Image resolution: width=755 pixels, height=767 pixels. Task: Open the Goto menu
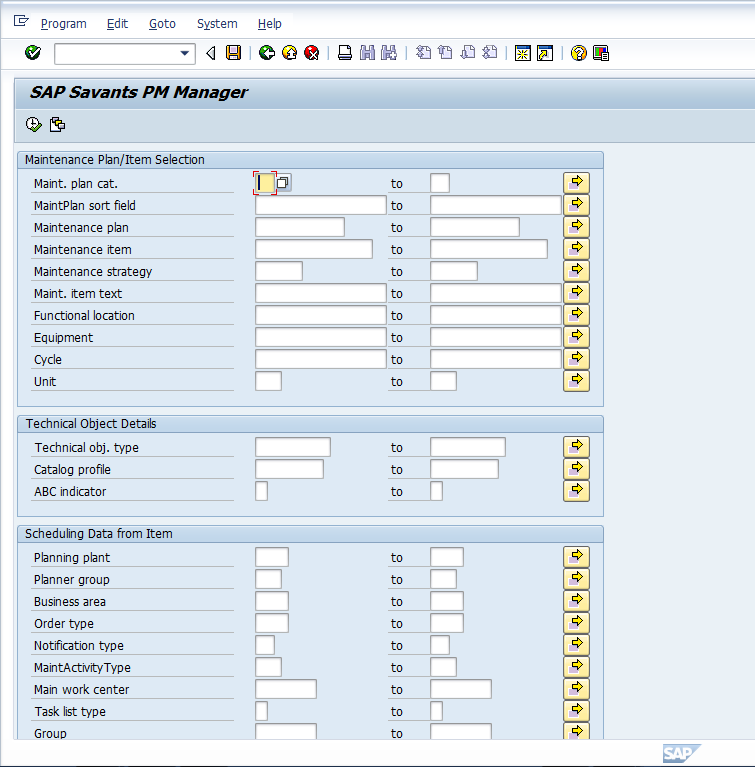[x=162, y=23]
